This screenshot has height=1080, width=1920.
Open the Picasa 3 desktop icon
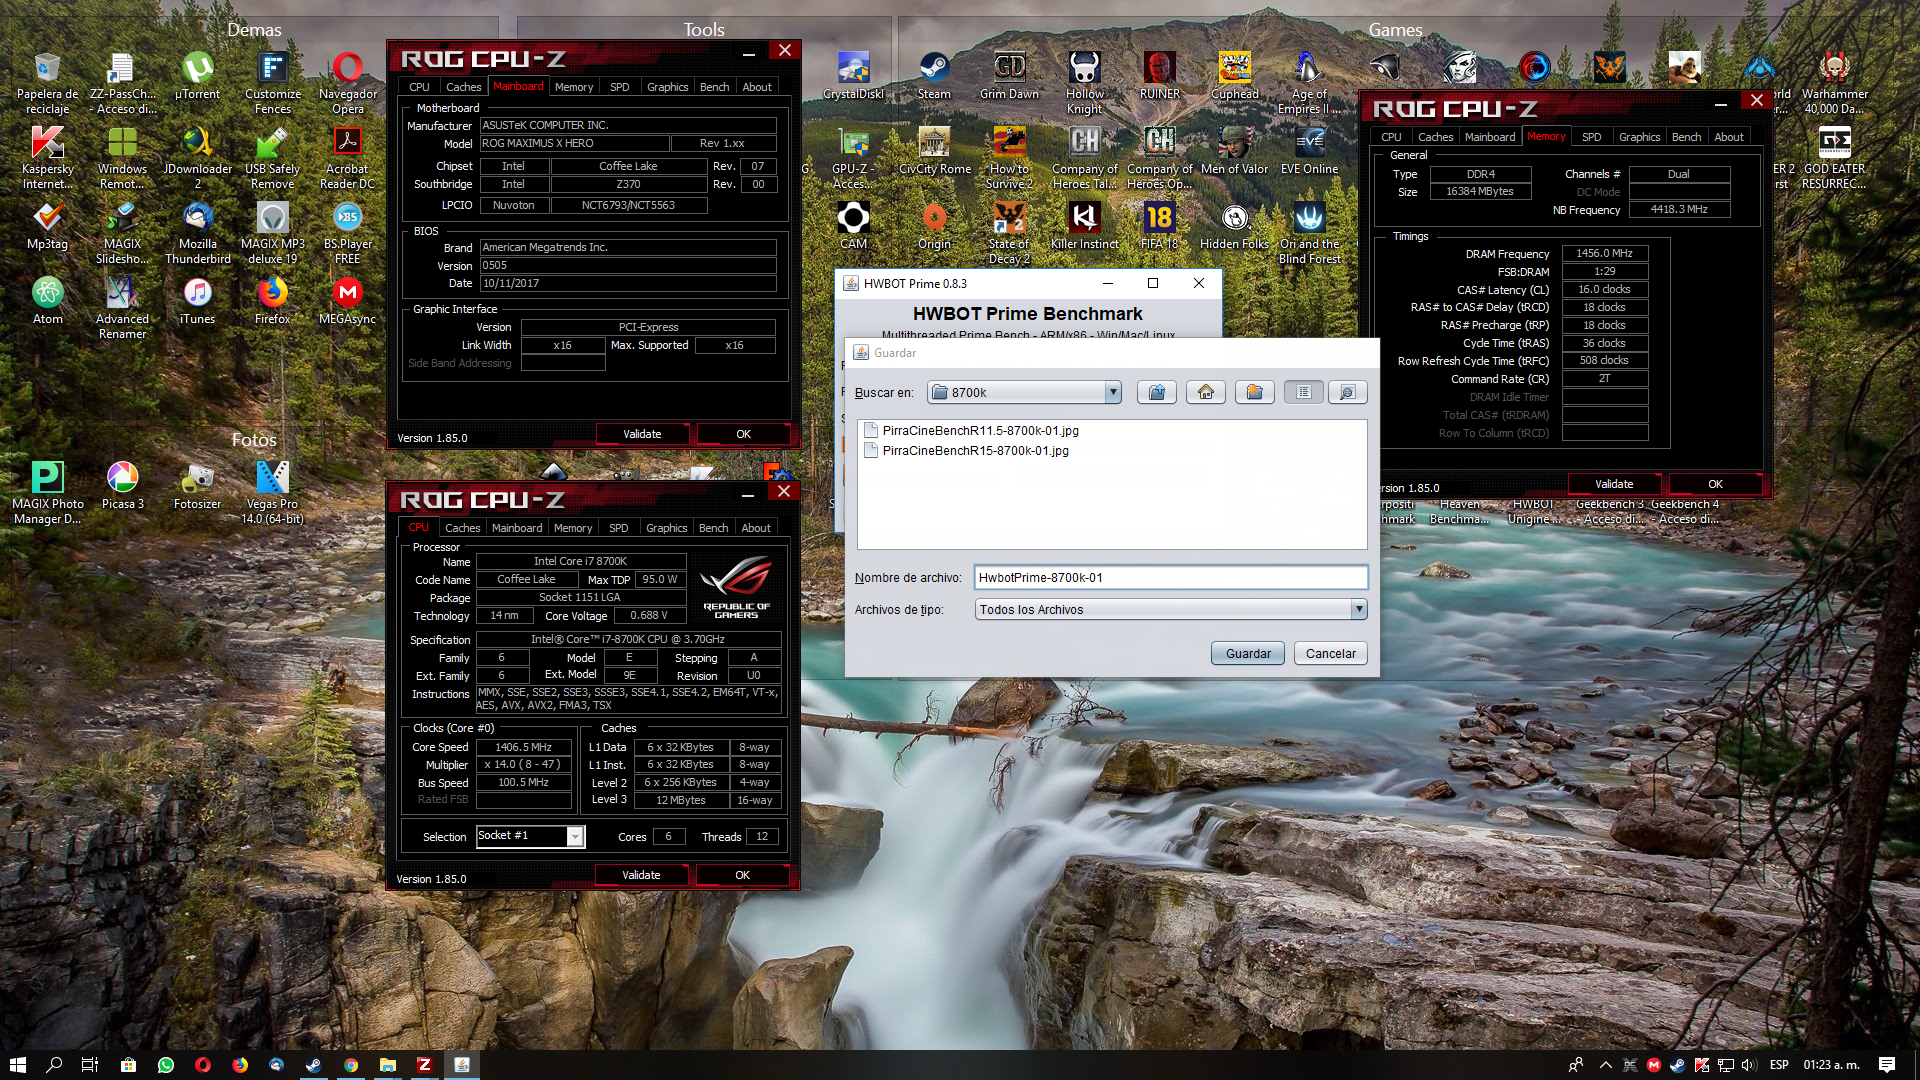122,487
